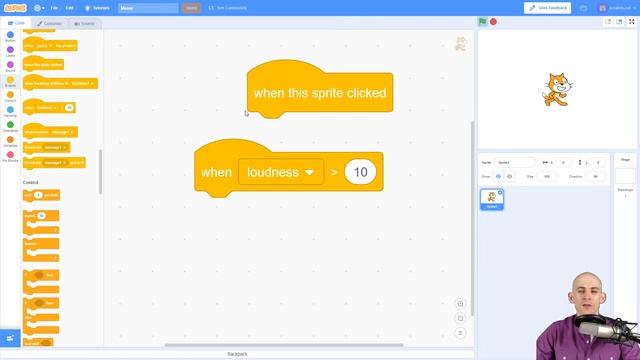
Task: Open backdrop dropdown in palette block
Action: 82,83
